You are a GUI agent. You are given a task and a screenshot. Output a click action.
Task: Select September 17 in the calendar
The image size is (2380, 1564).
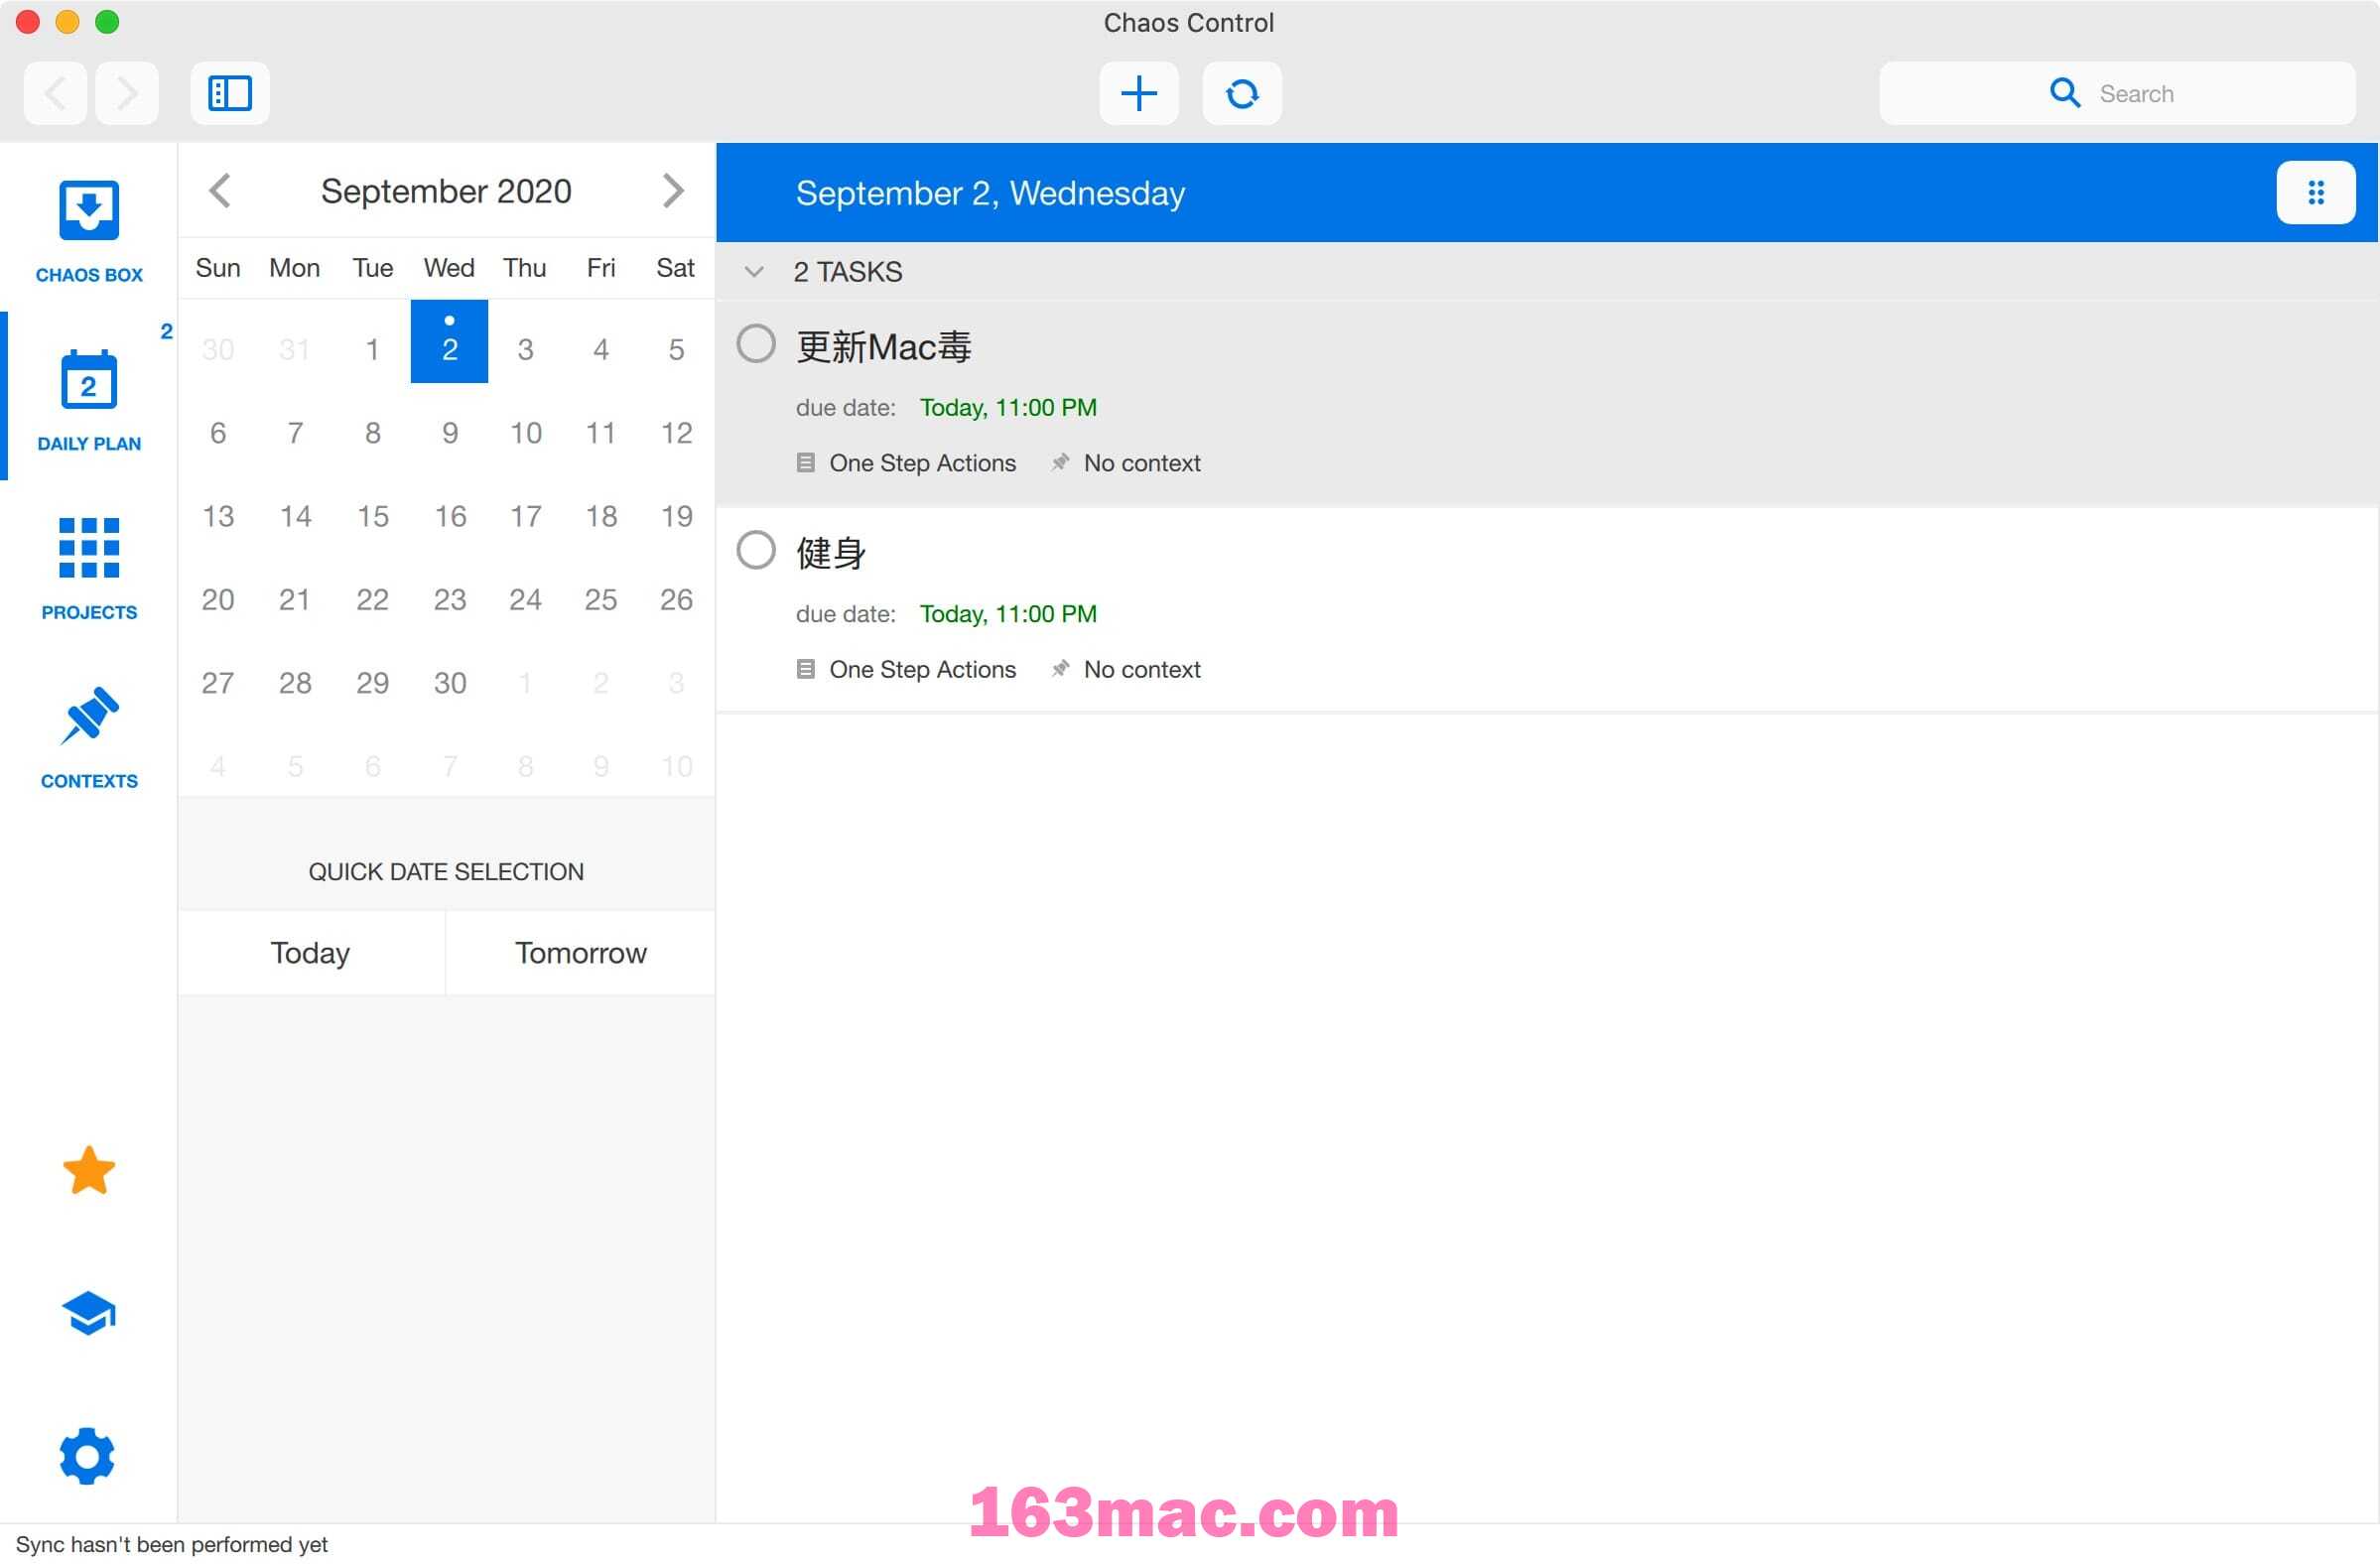[x=525, y=516]
